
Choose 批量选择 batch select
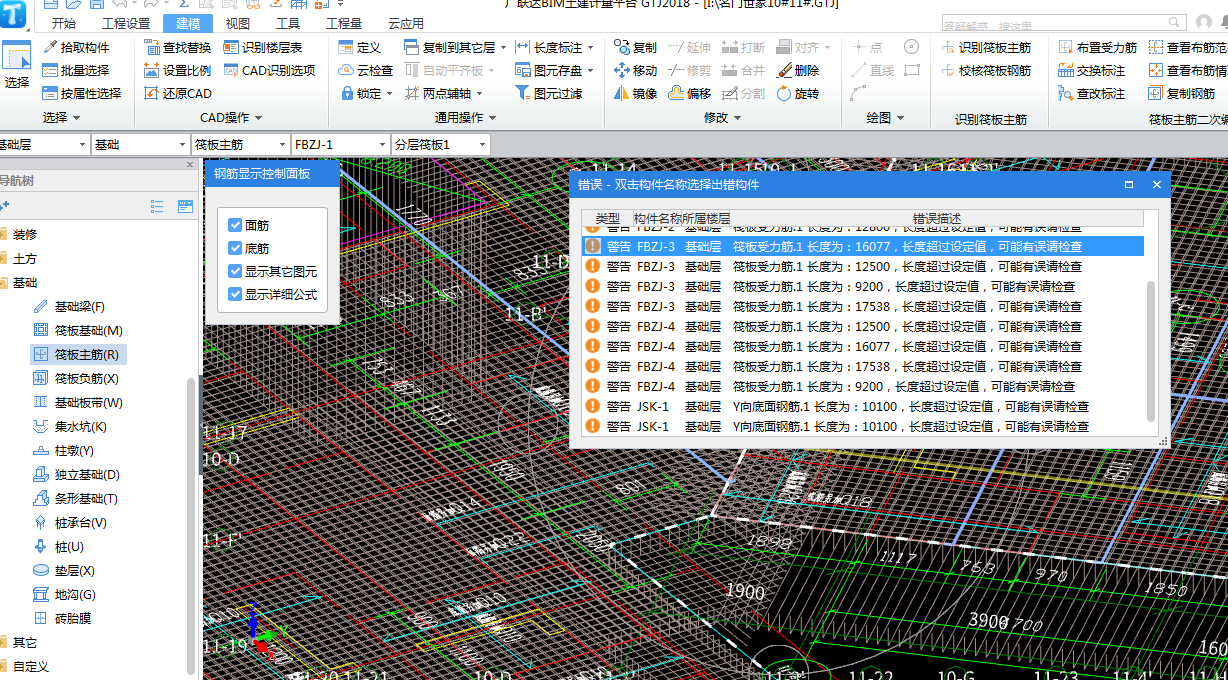tap(76, 70)
